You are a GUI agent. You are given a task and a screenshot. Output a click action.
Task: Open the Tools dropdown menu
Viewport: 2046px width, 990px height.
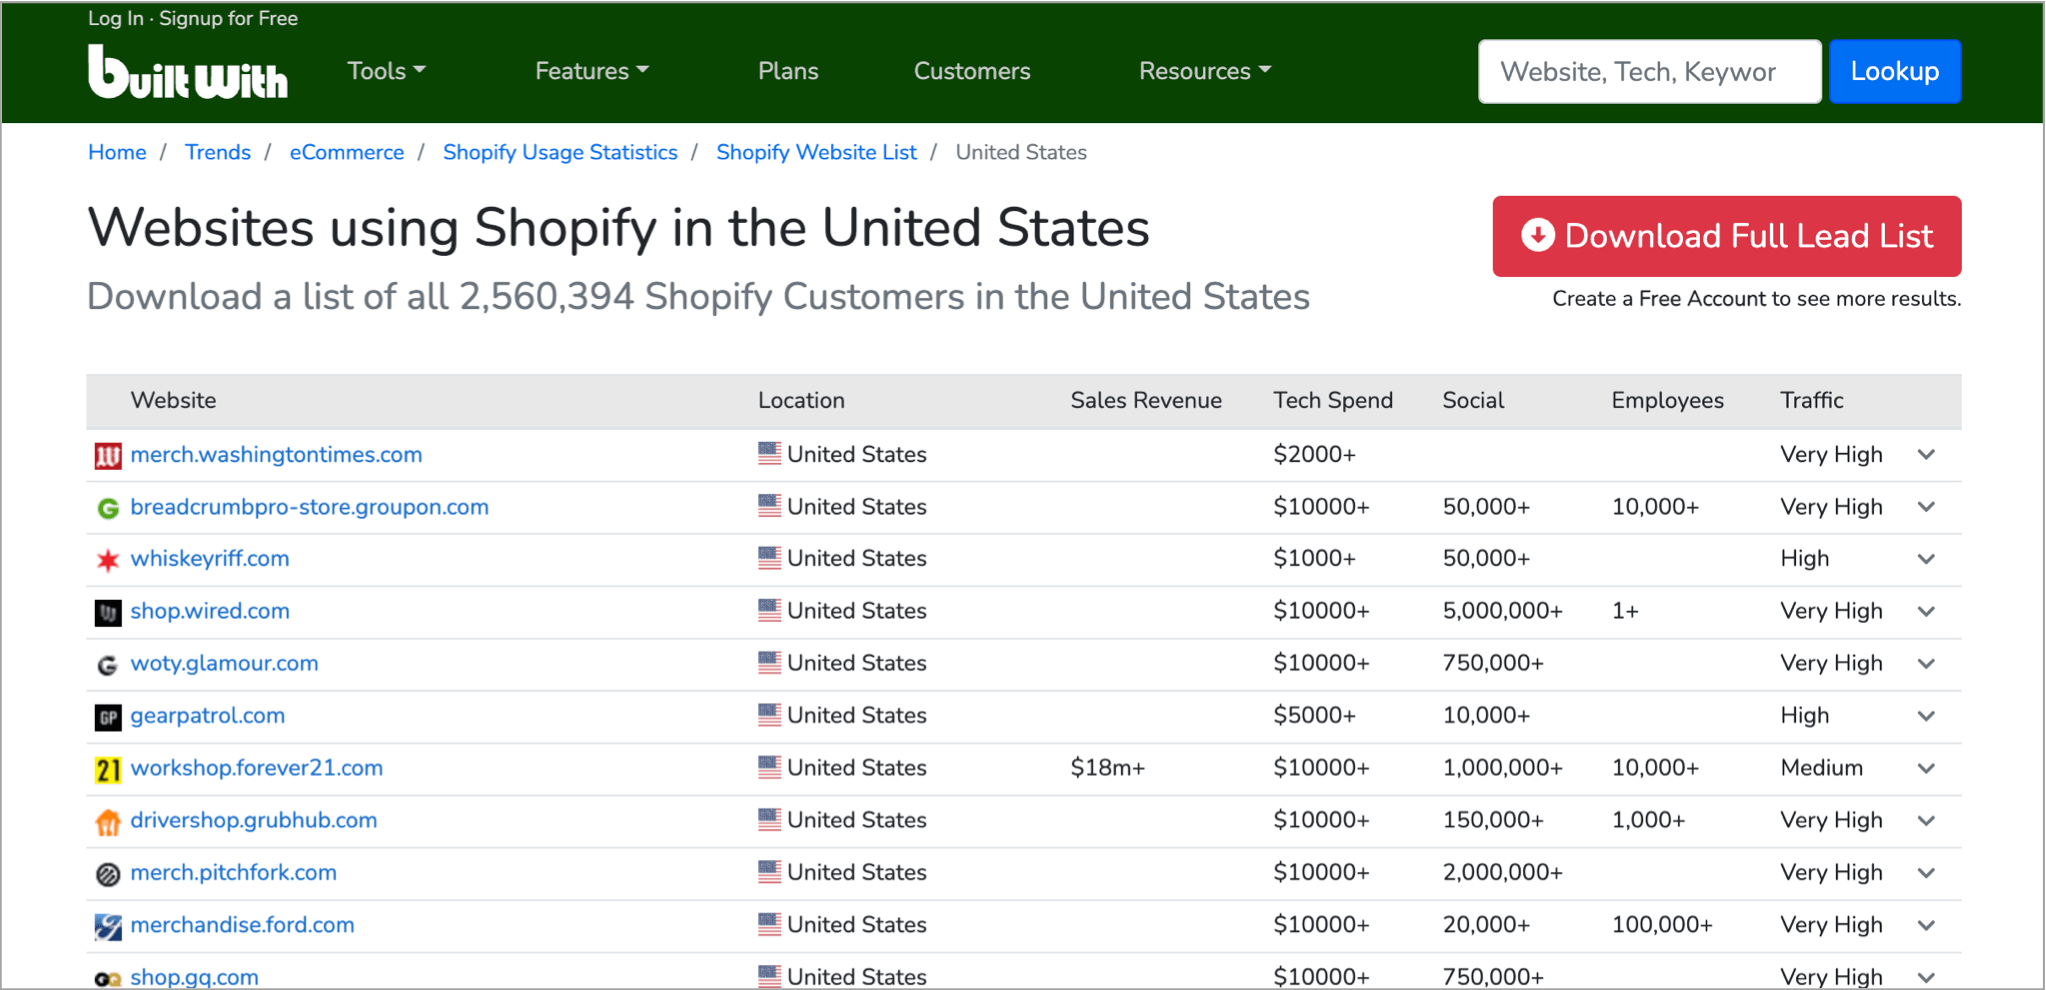click(386, 71)
